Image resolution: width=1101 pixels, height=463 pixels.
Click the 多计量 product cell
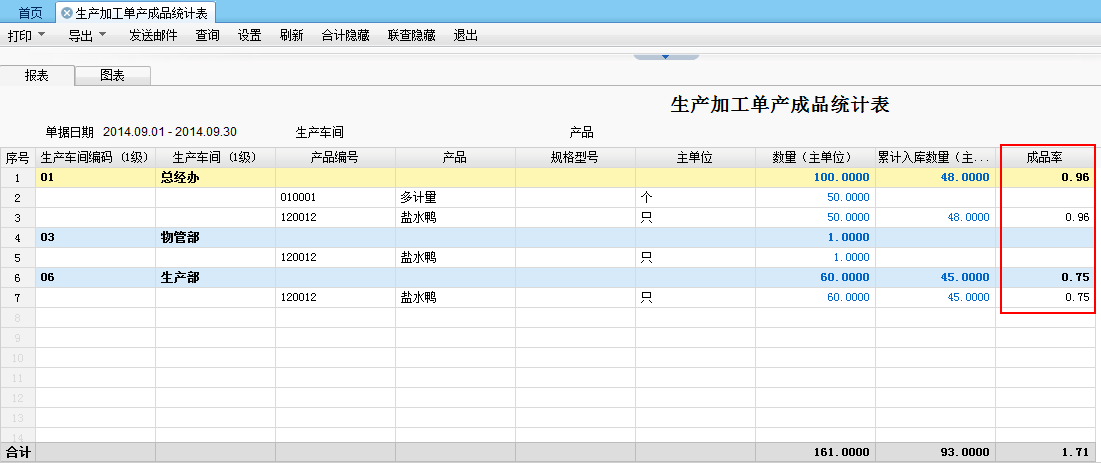[x=418, y=197]
